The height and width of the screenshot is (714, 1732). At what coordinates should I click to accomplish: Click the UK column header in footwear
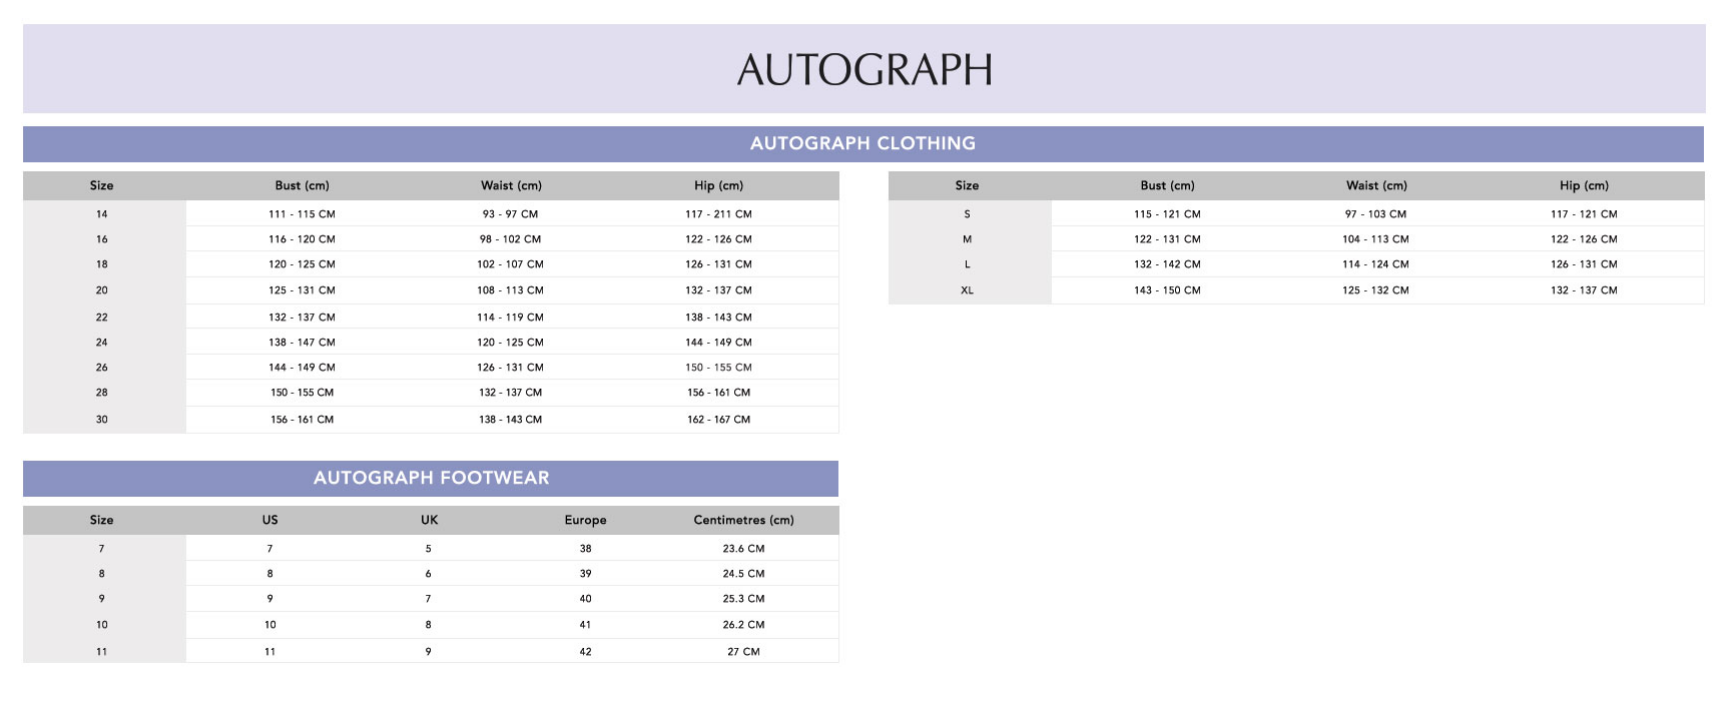[429, 520]
